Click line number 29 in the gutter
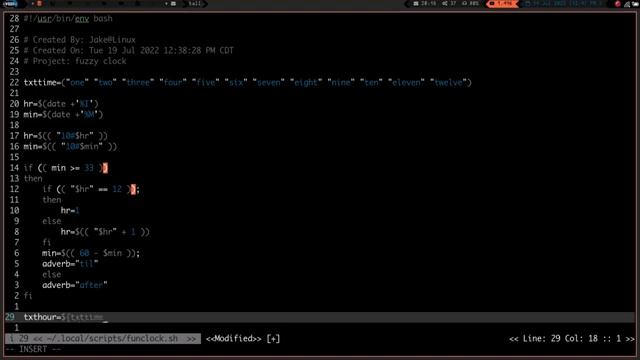The height and width of the screenshot is (360, 640). 10,317
